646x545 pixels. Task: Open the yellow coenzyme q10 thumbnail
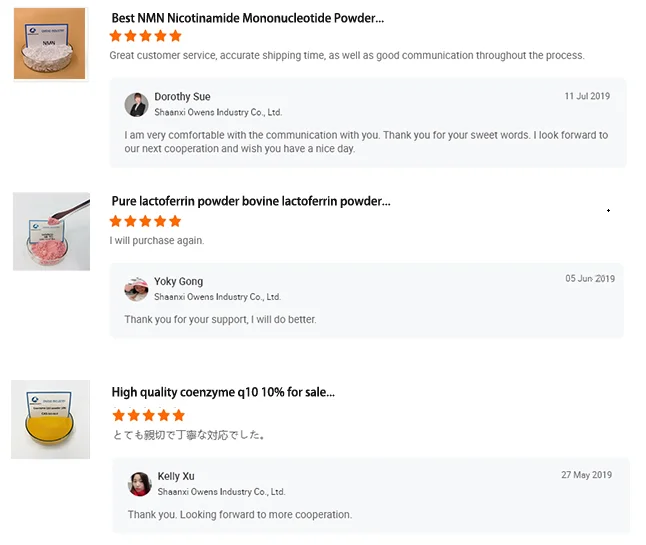click(50, 418)
